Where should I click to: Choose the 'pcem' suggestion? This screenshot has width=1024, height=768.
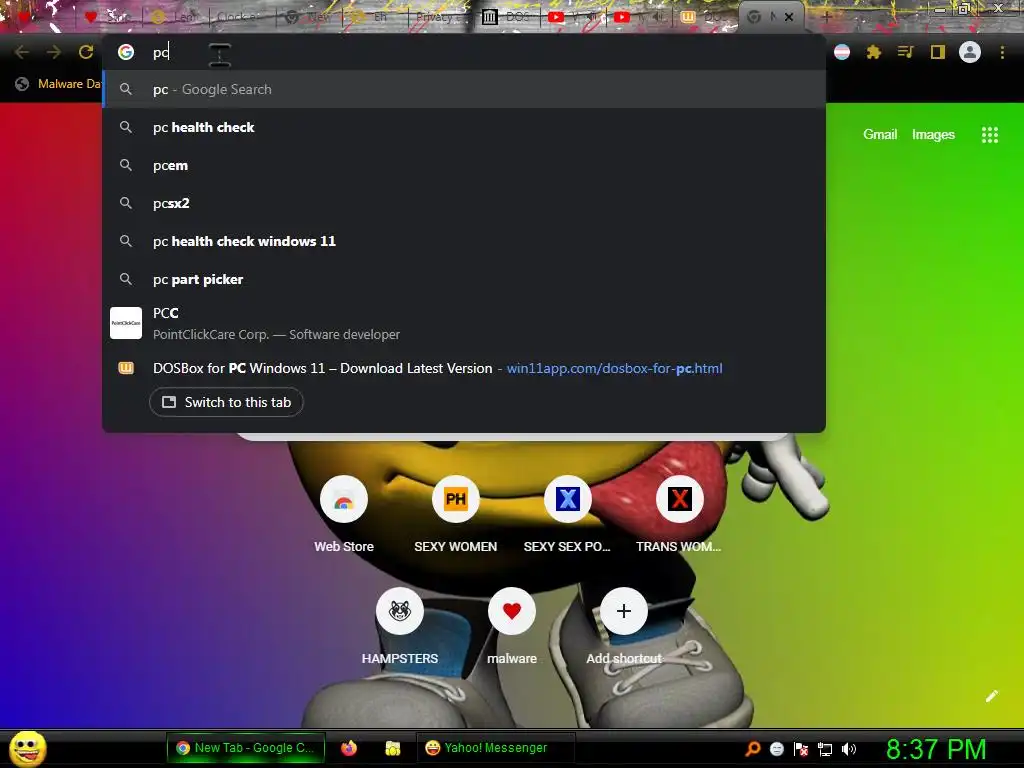(464, 165)
